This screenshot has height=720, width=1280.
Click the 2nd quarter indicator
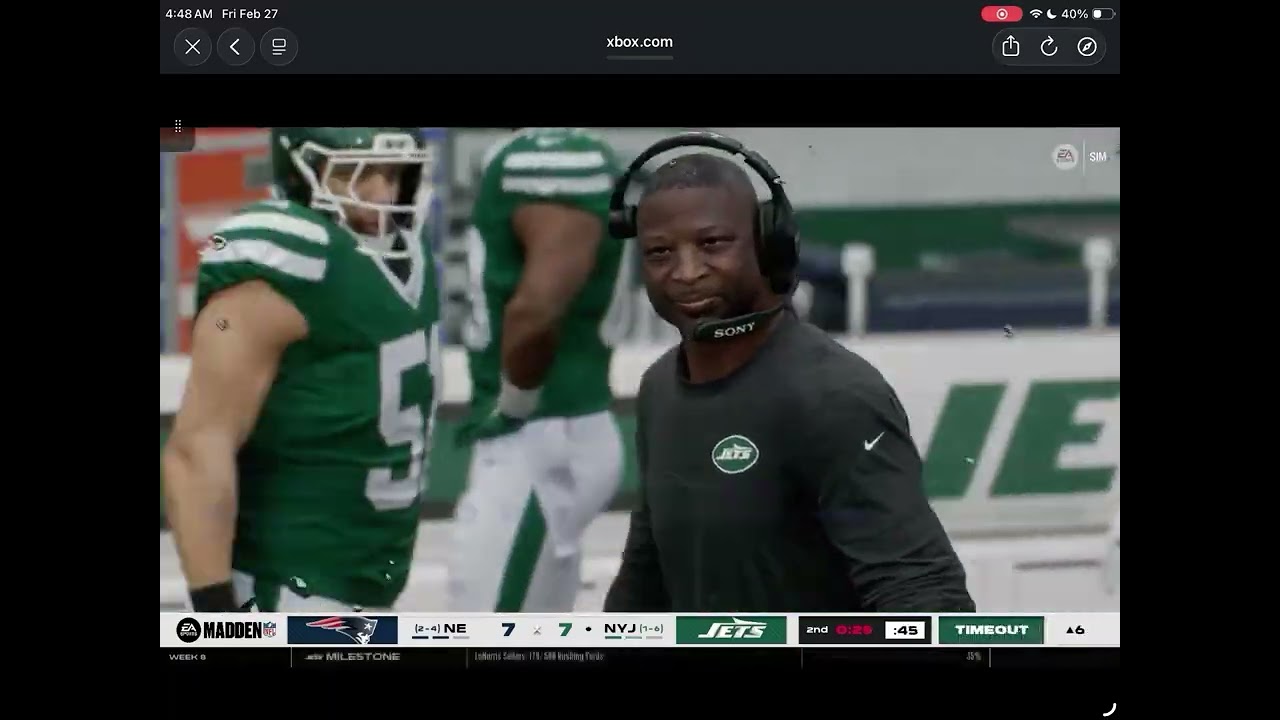click(x=817, y=630)
